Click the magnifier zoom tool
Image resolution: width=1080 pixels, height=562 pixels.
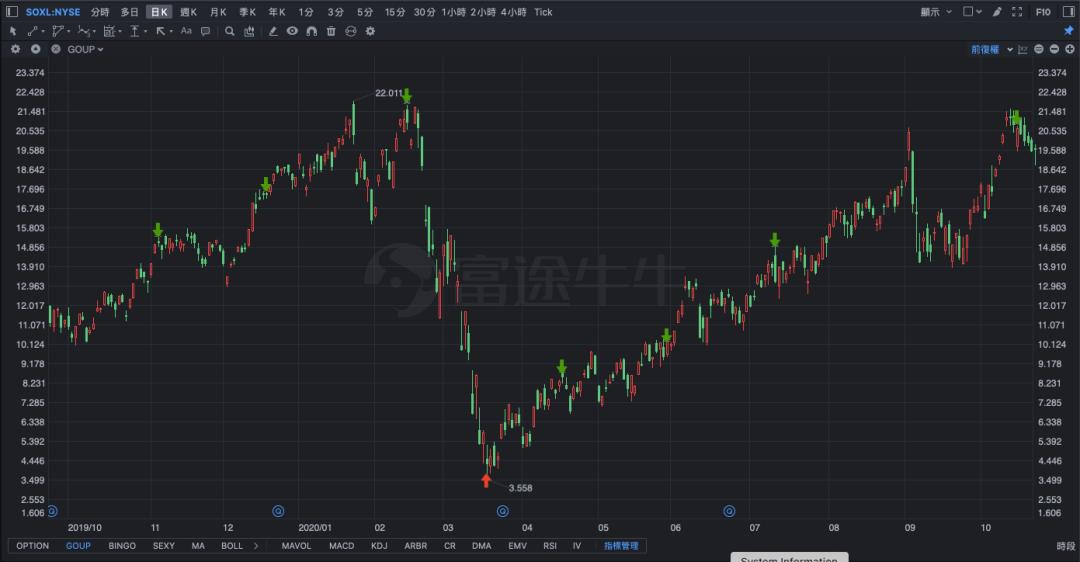tap(229, 31)
